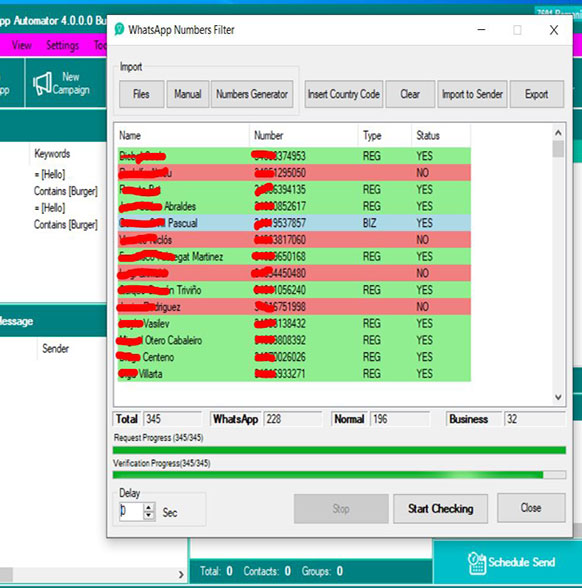Select the row ending in 4450480

click(294, 273)
